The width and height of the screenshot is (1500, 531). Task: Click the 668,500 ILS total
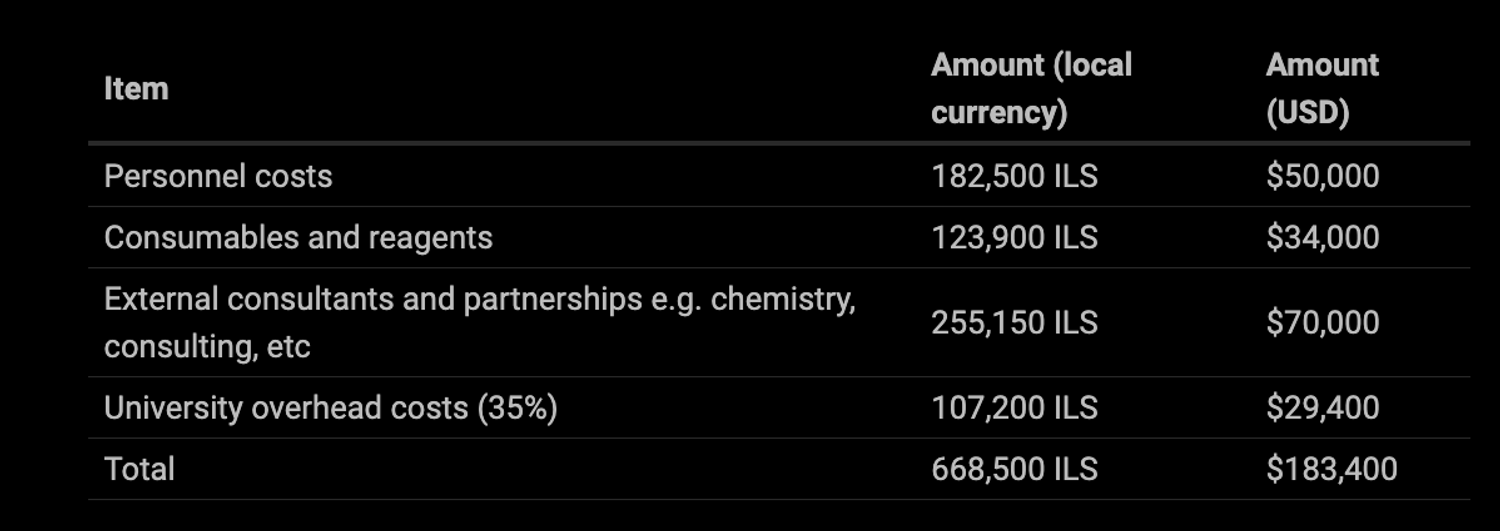click(1014, 469)
